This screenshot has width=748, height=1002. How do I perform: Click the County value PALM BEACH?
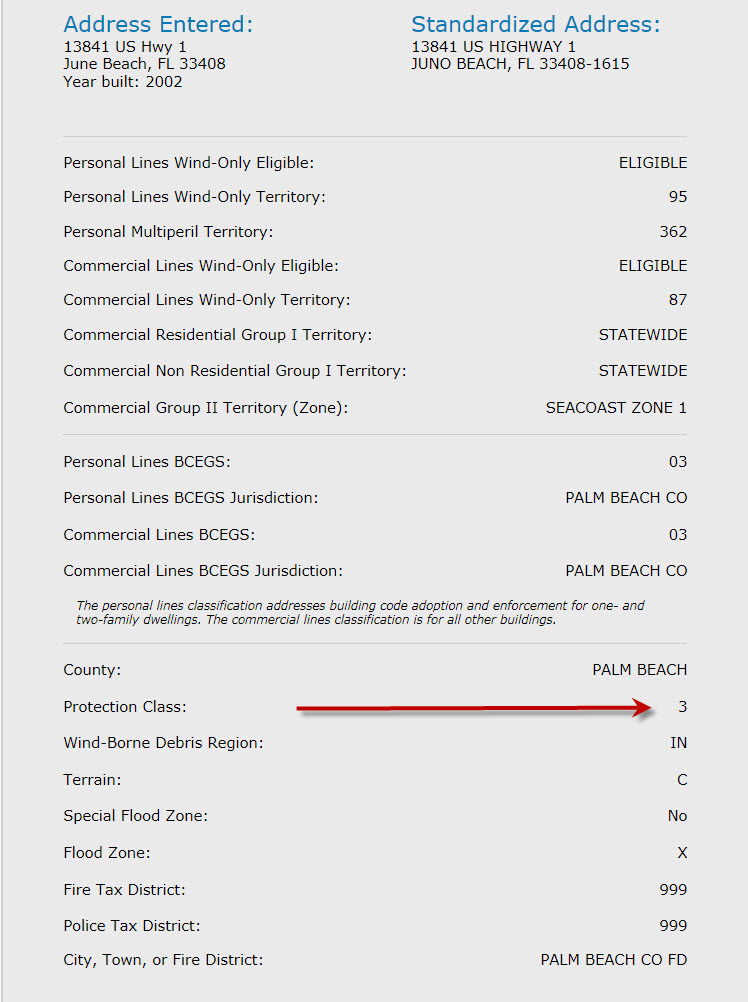640,670
